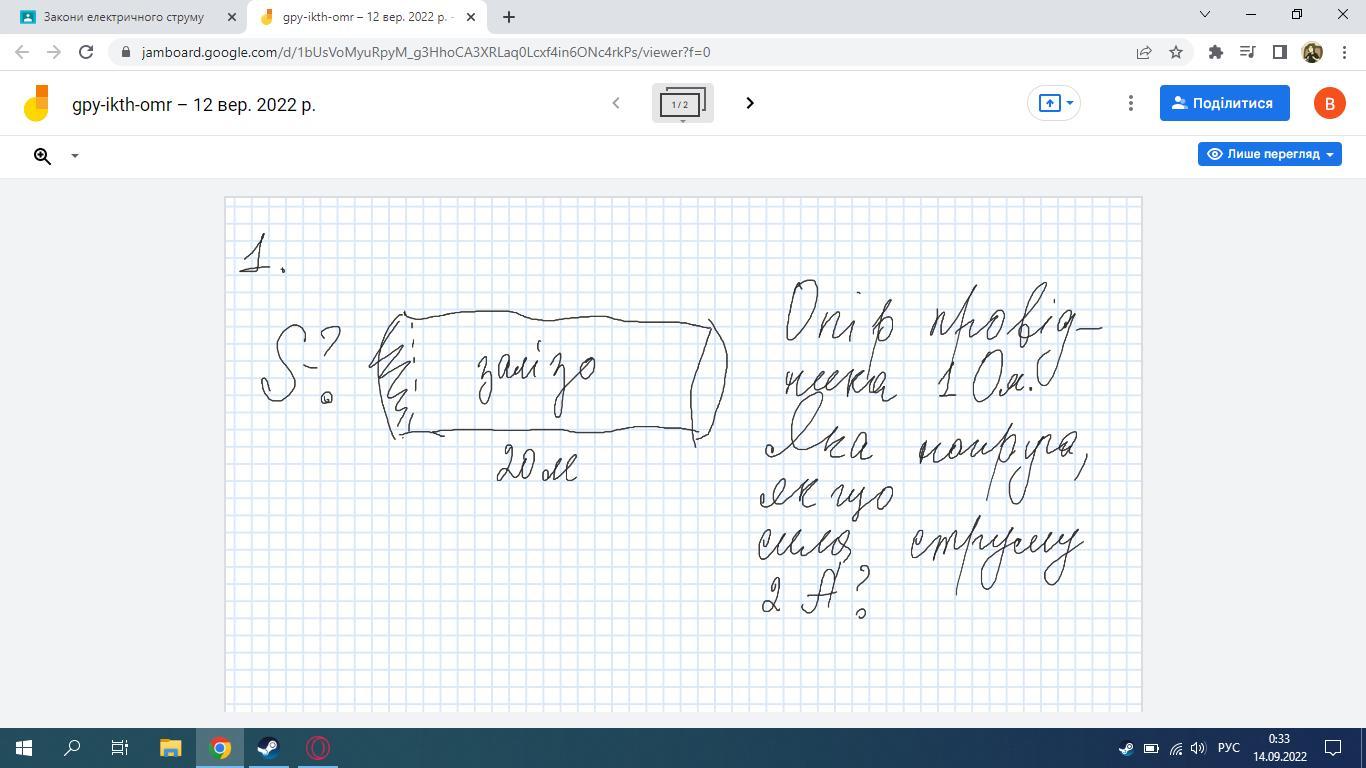This screenshot has height=768, width=1366.
Task: Click the Steam system tray icon
Action: pos(1126,748)
